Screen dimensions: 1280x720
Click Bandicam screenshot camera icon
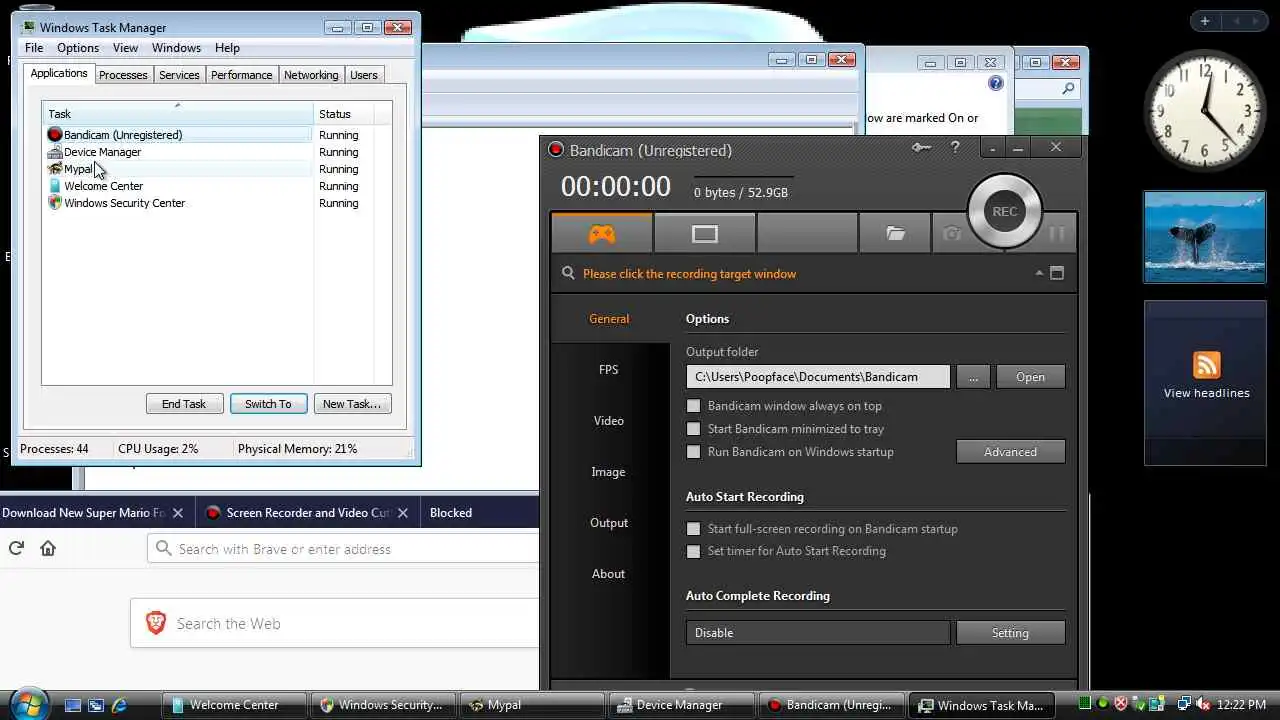pyautogui.click(x=951, y=234)
